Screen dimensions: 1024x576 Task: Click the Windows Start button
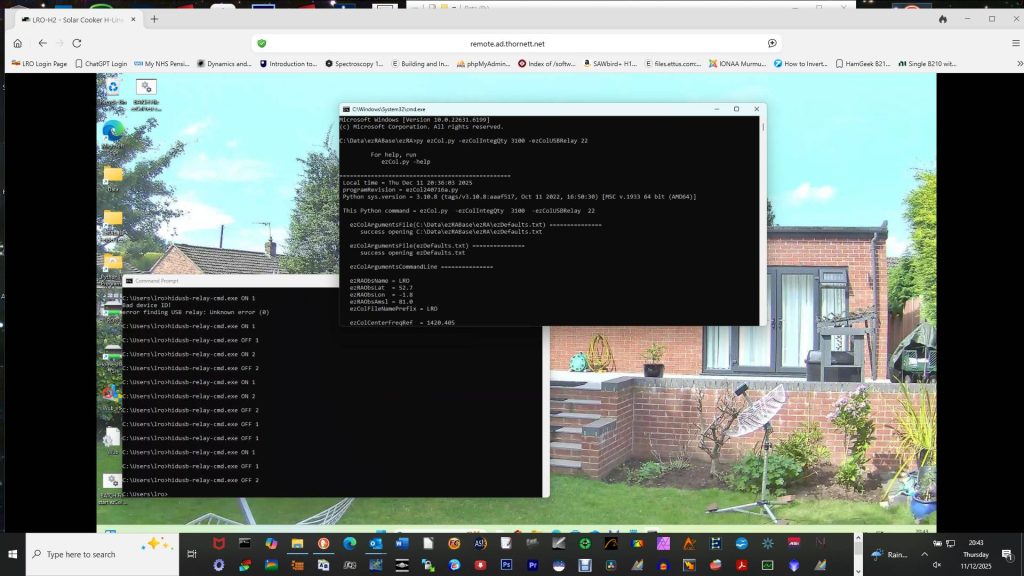click(13, 554)
